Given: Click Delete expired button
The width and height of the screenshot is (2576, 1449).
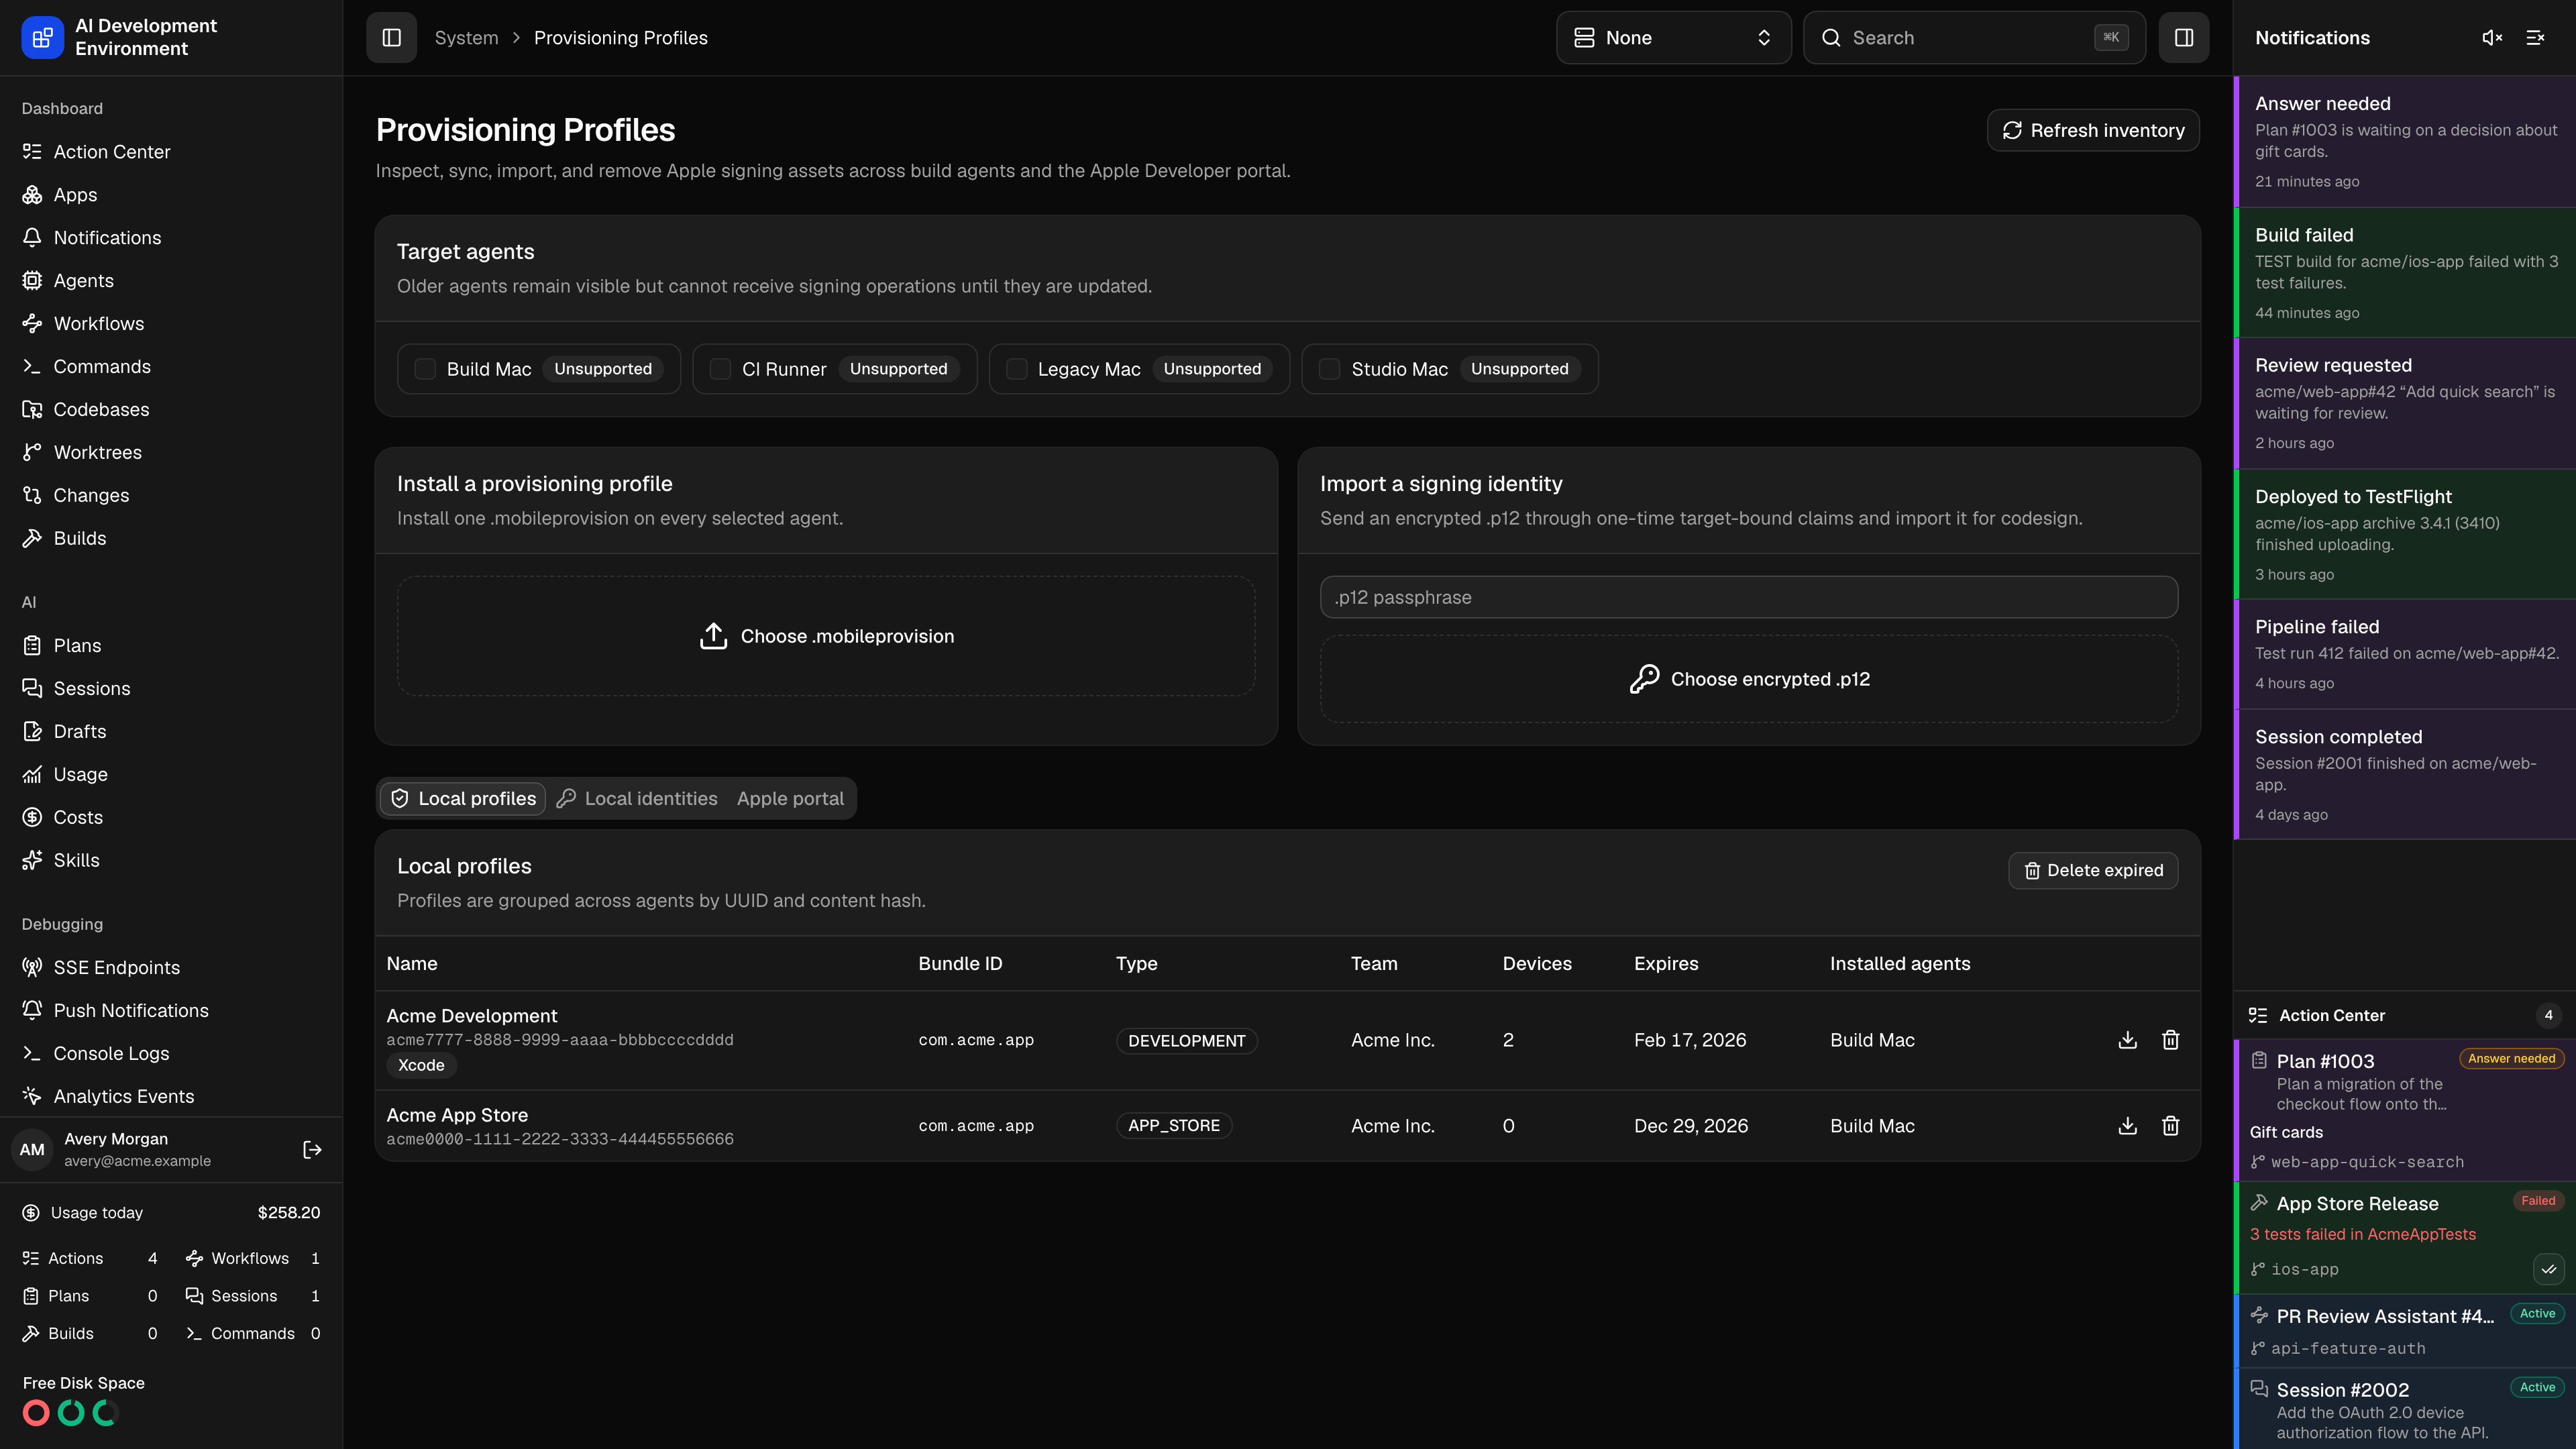Looking at the screenshot, I should pos(2093,871).
